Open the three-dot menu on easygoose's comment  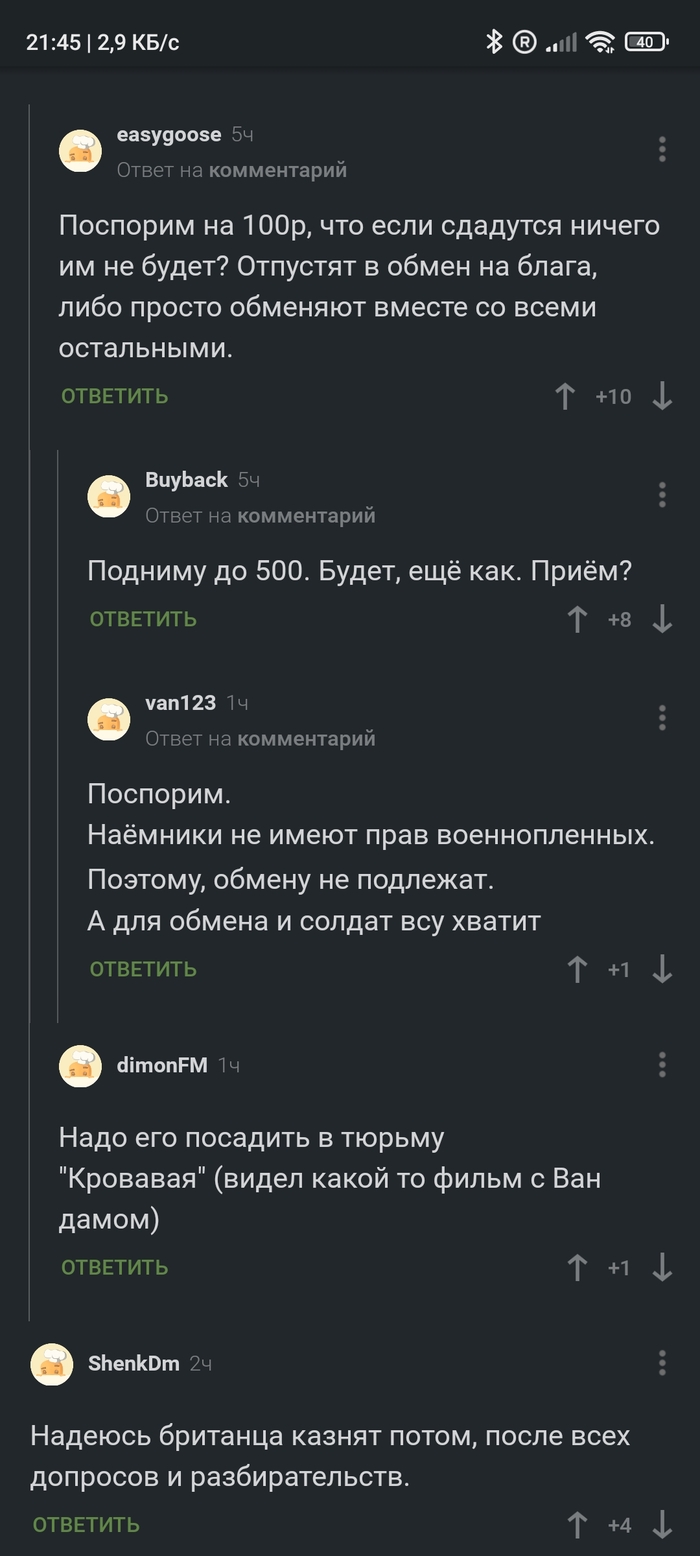point(661,148)
